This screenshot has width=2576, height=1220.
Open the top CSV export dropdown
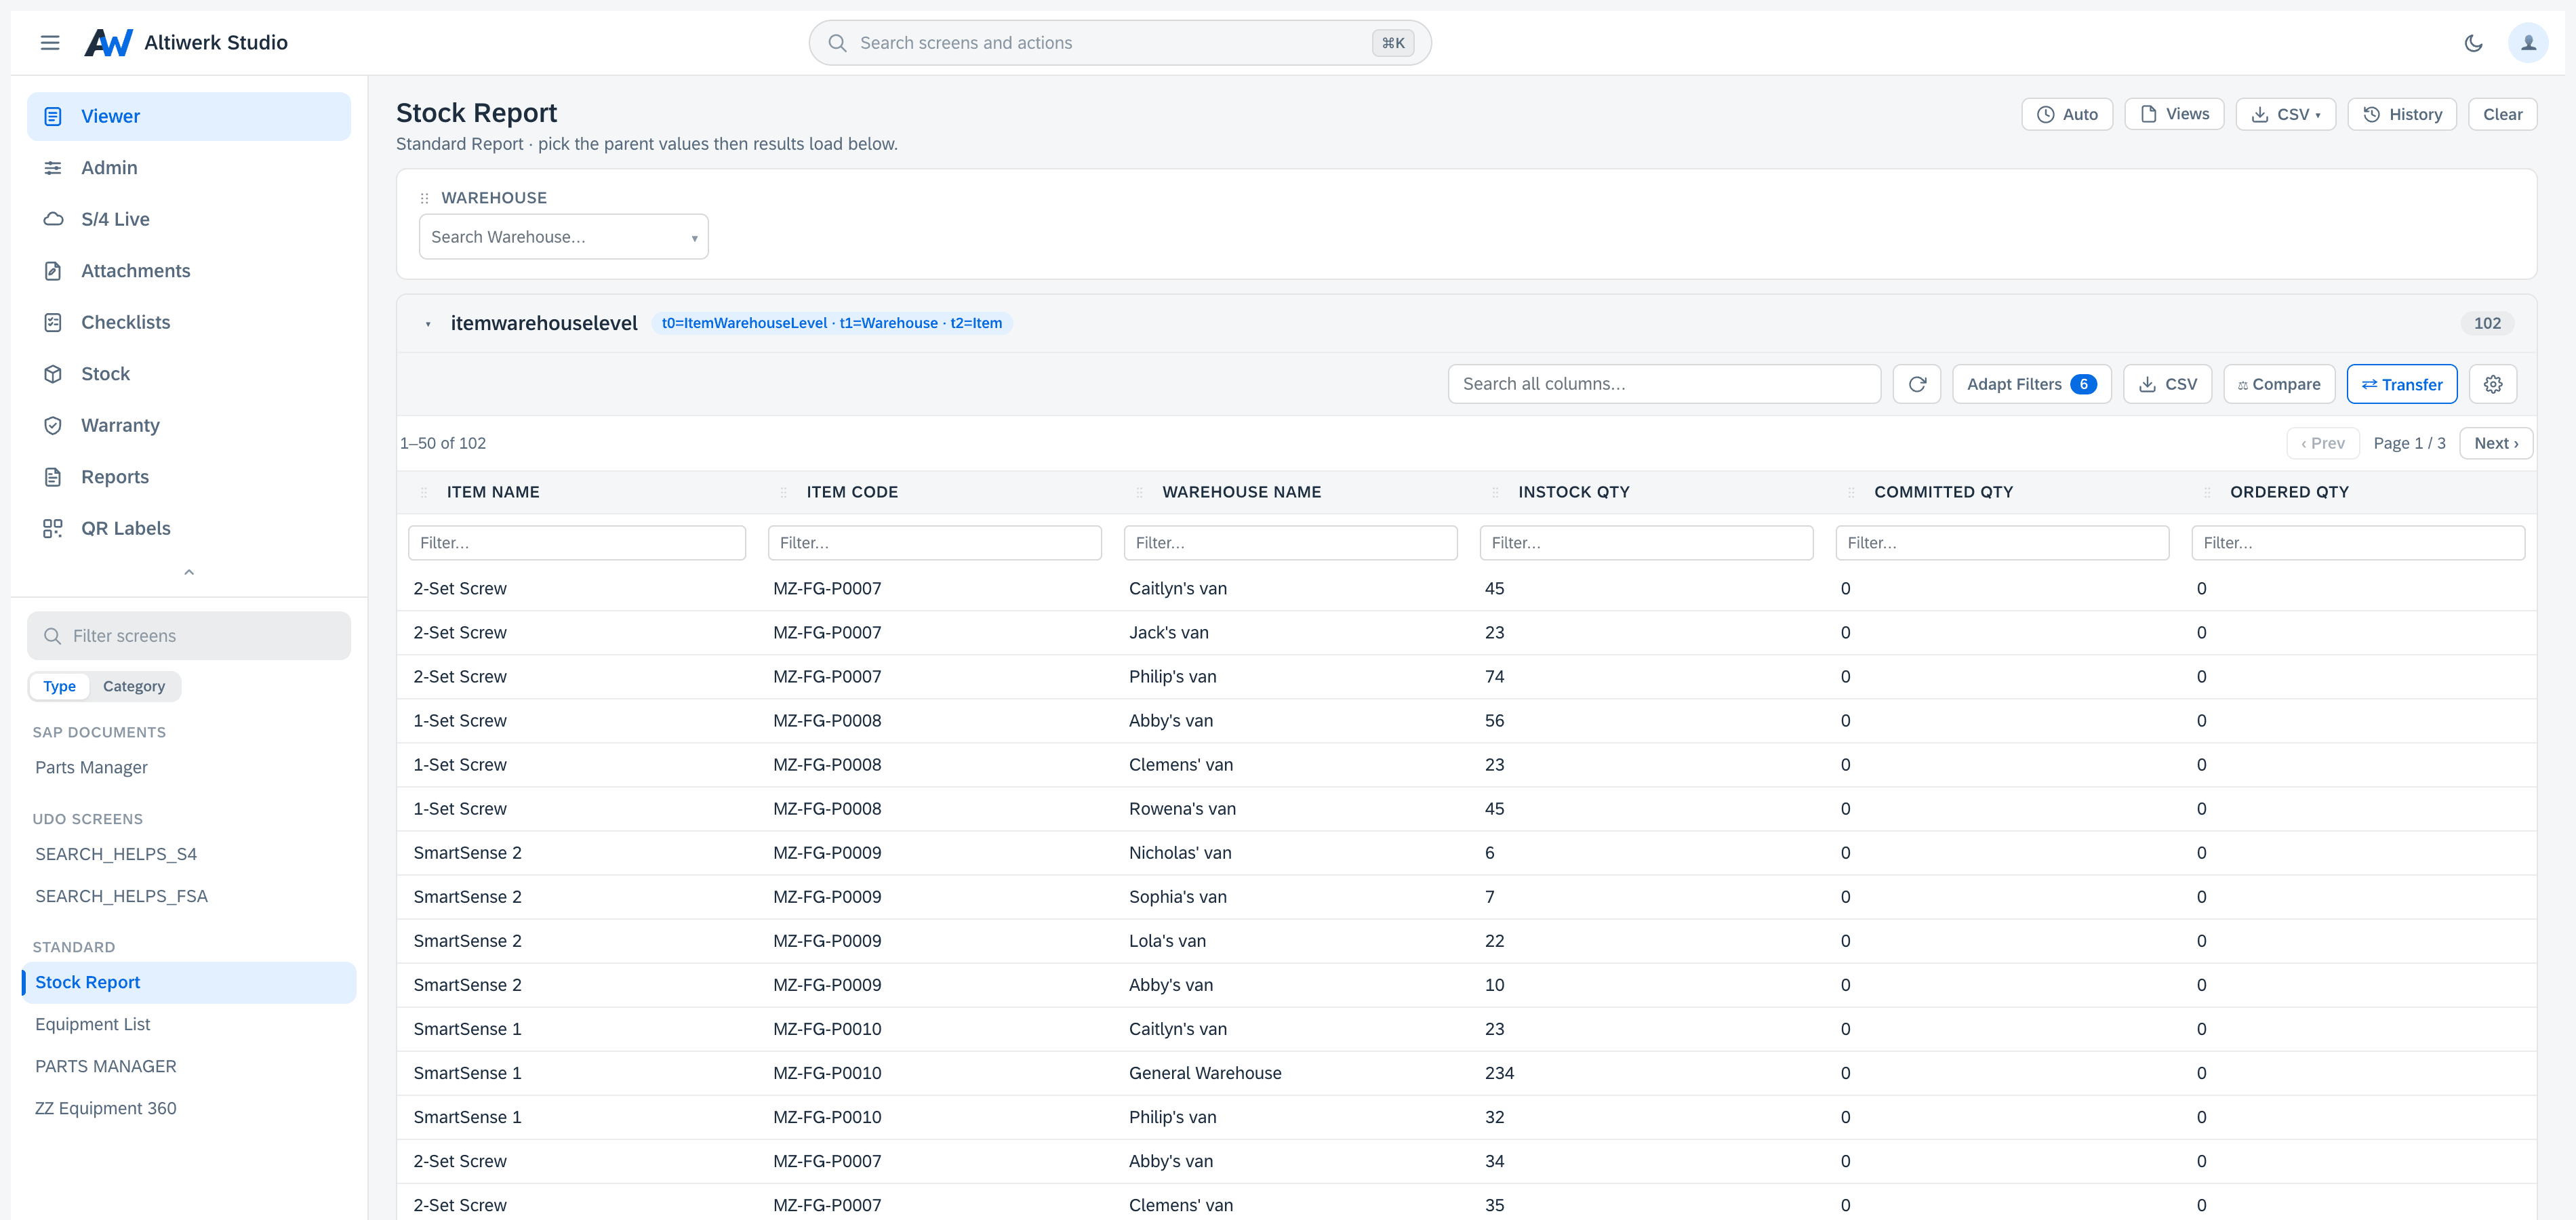2285,114
